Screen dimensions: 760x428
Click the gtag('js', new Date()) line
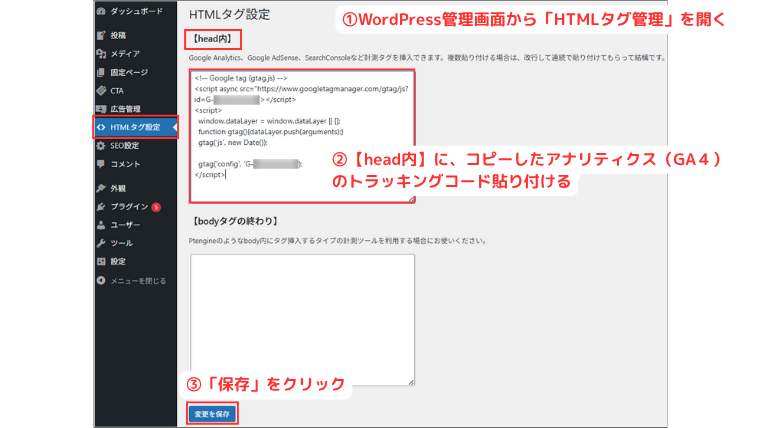pos(233,143)
